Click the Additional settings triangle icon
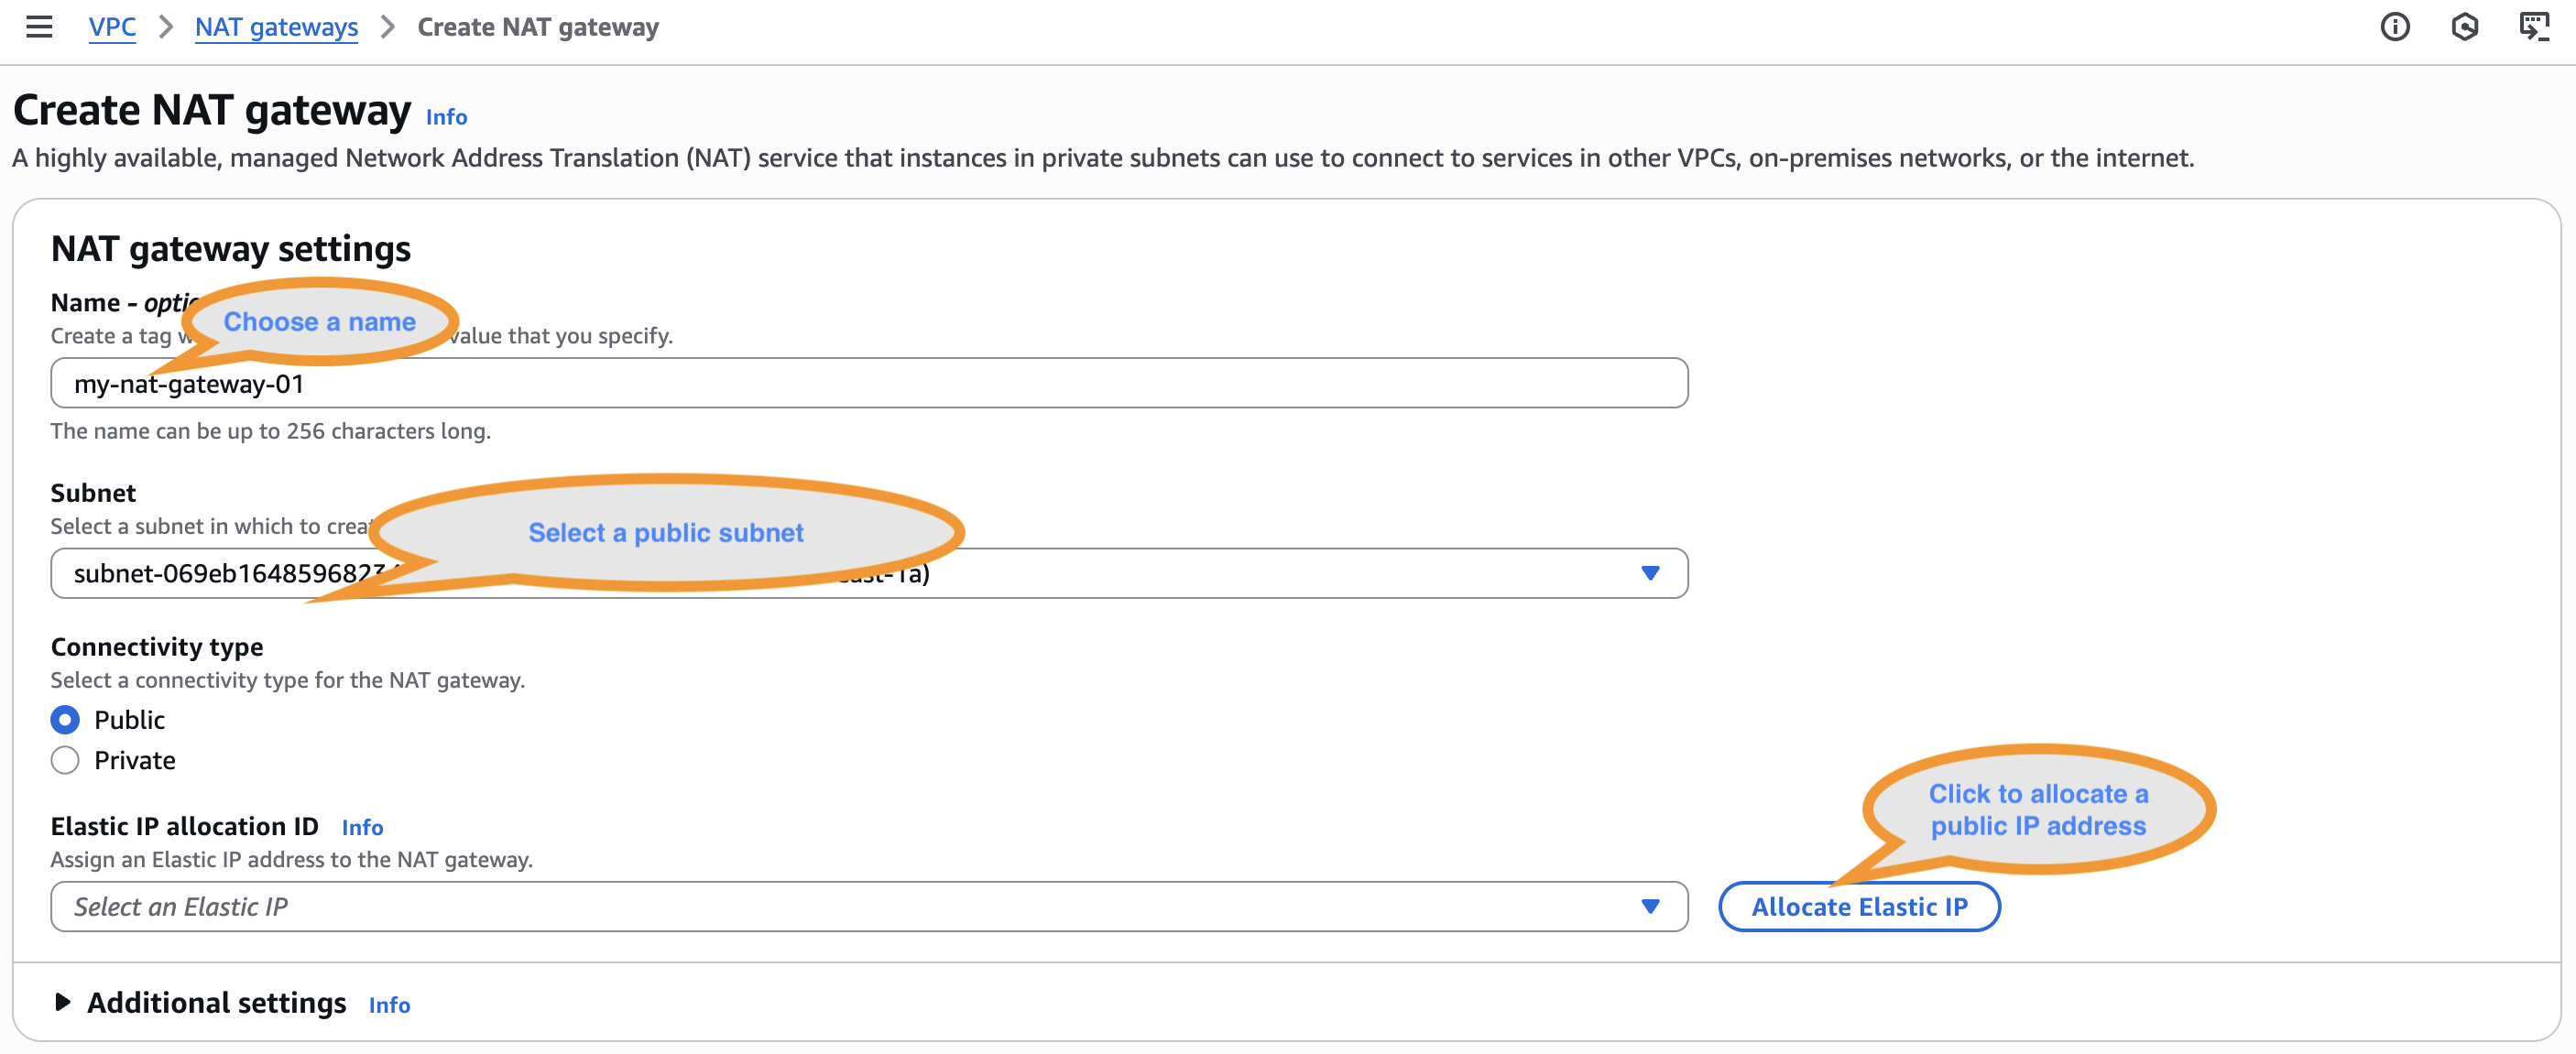 62,1002
